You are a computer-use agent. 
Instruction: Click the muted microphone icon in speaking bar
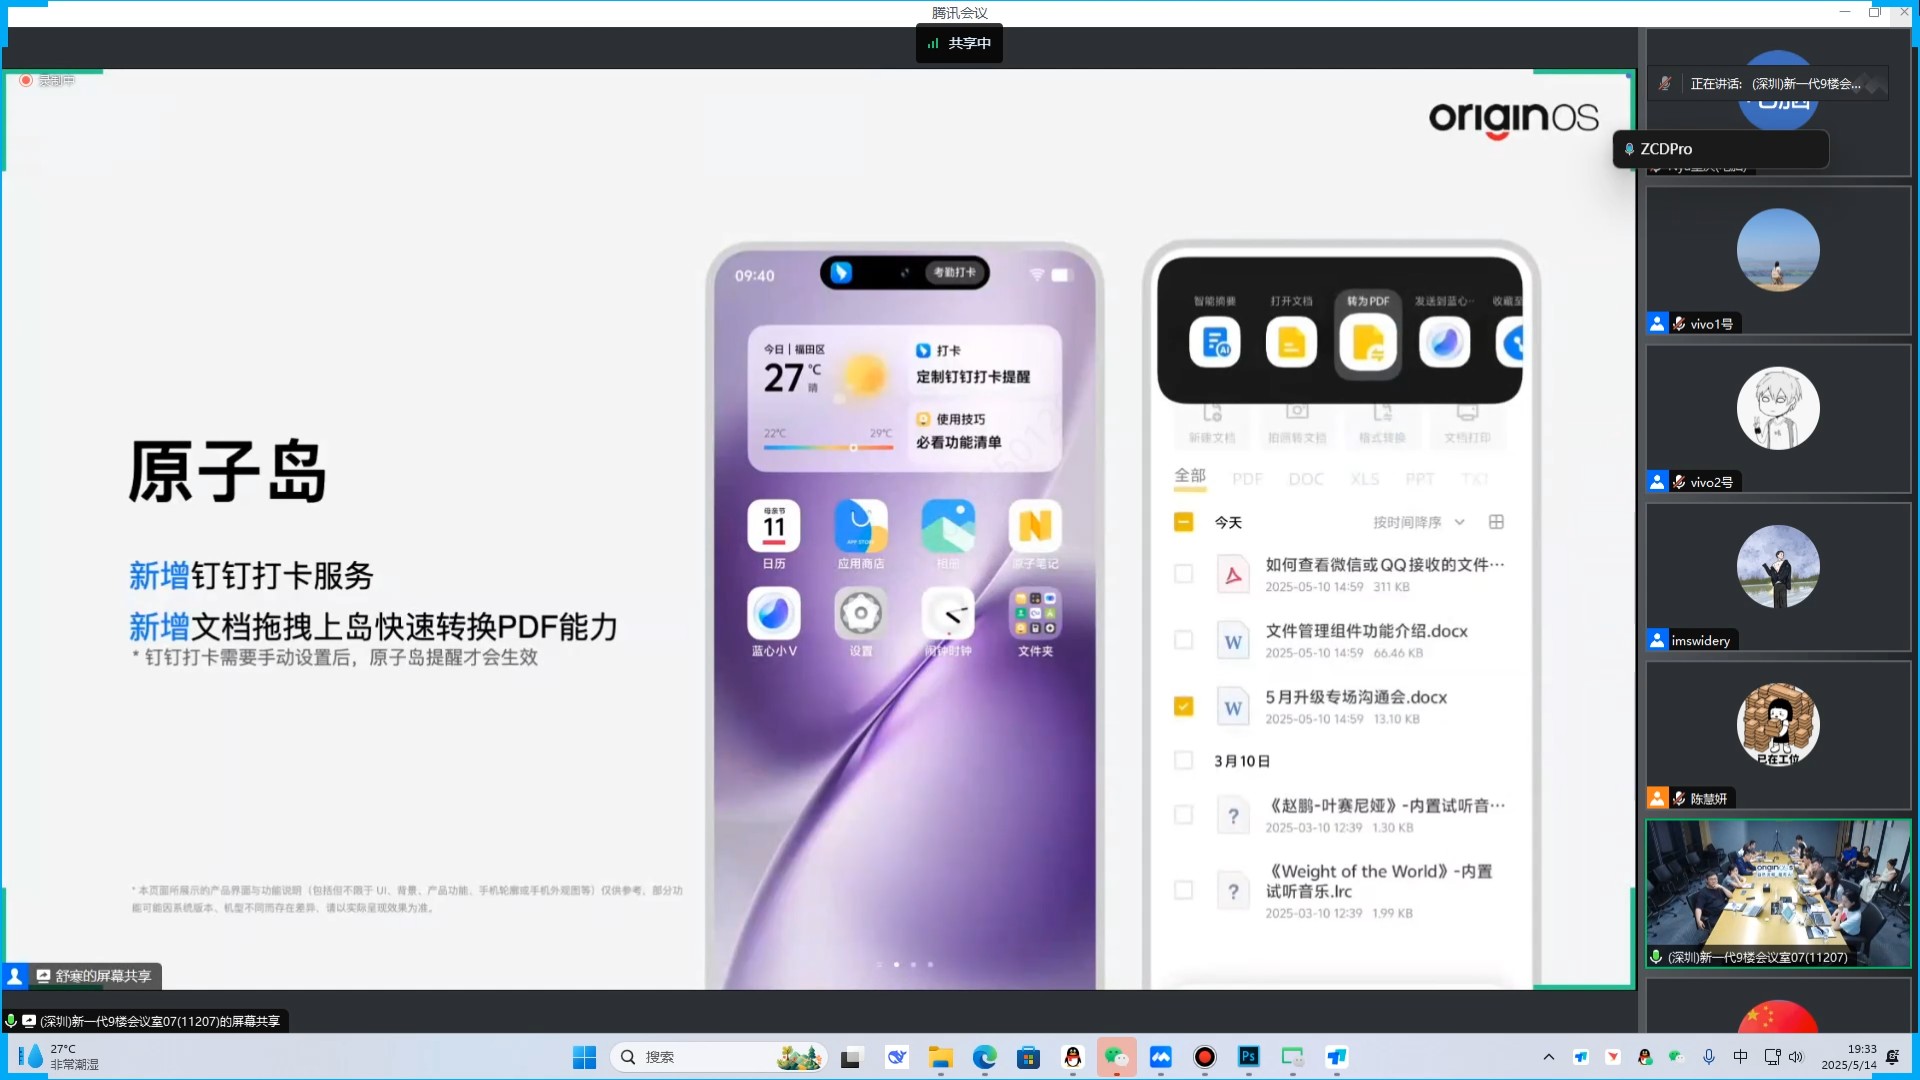coord(1665,84)
